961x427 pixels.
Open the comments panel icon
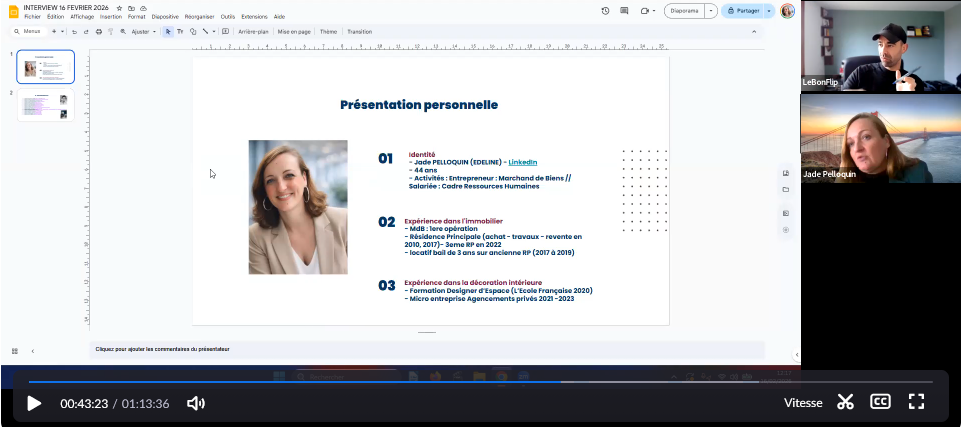[625, 10]
